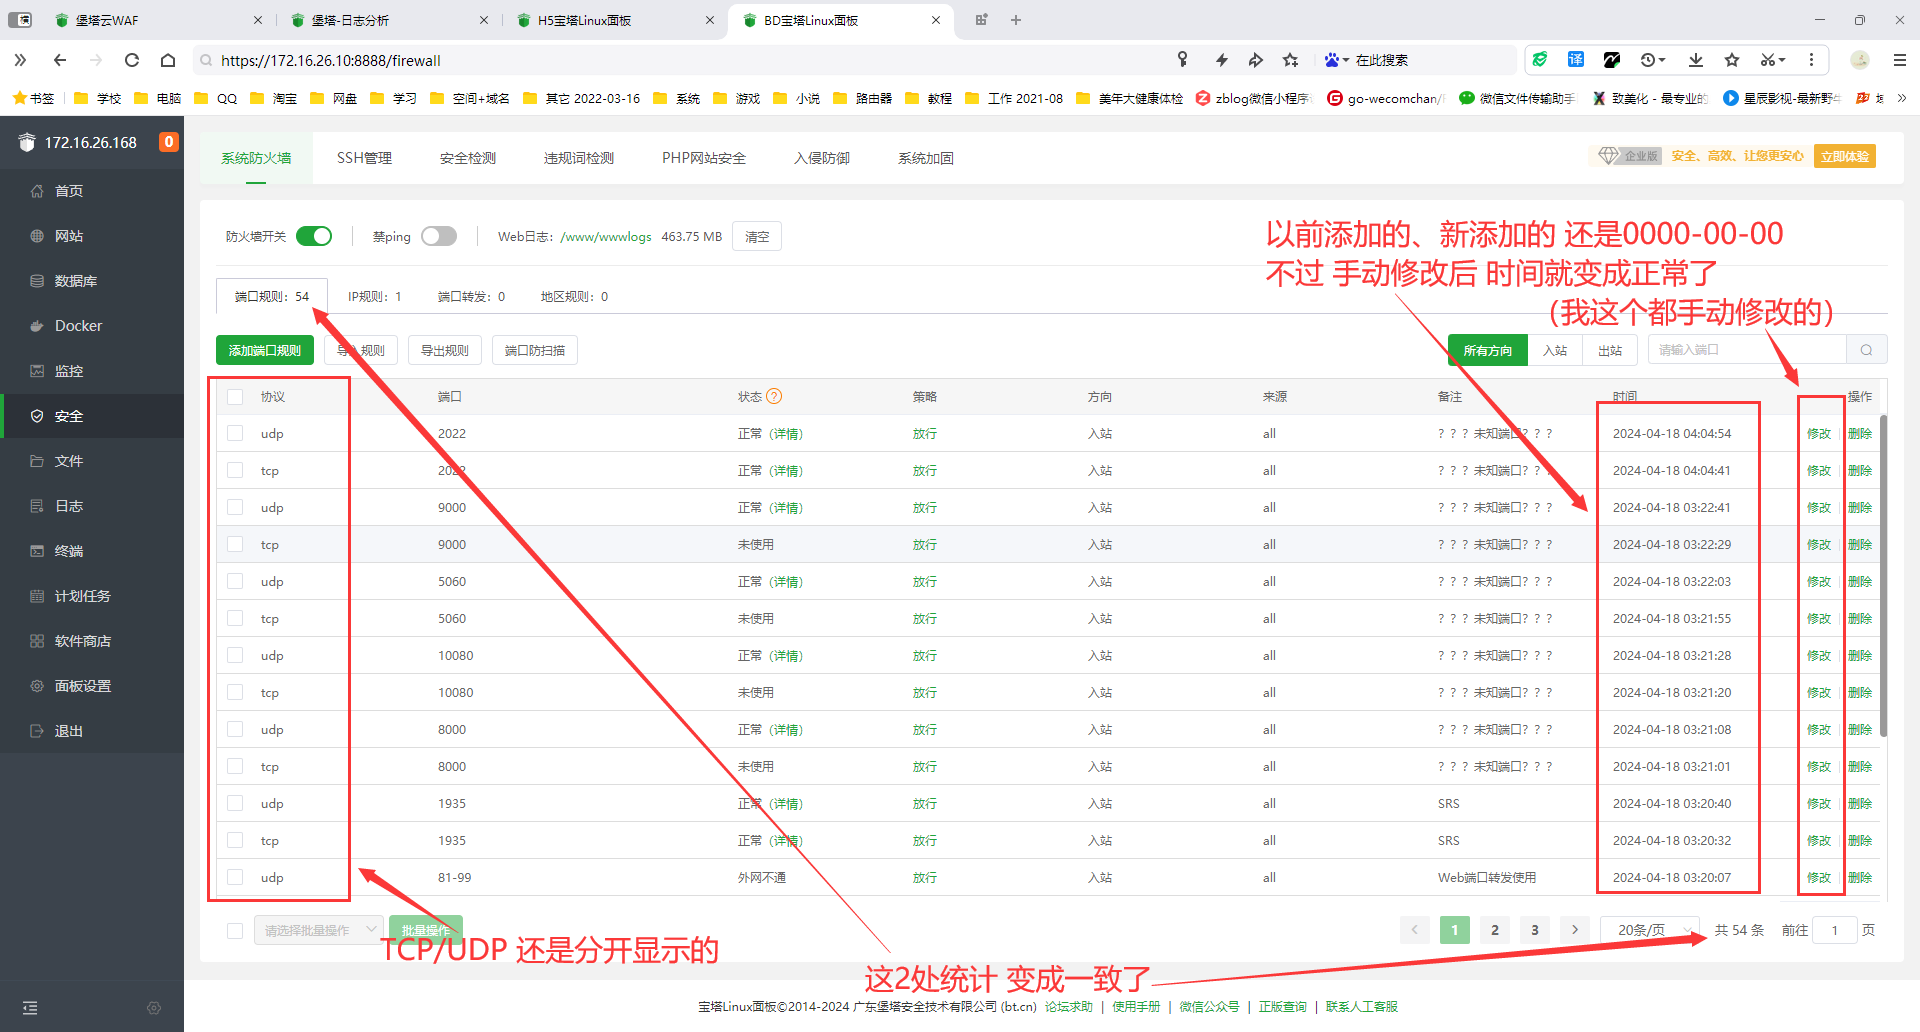
Task: Check the box for udp 5060 row
Action: tap(235, 581)
